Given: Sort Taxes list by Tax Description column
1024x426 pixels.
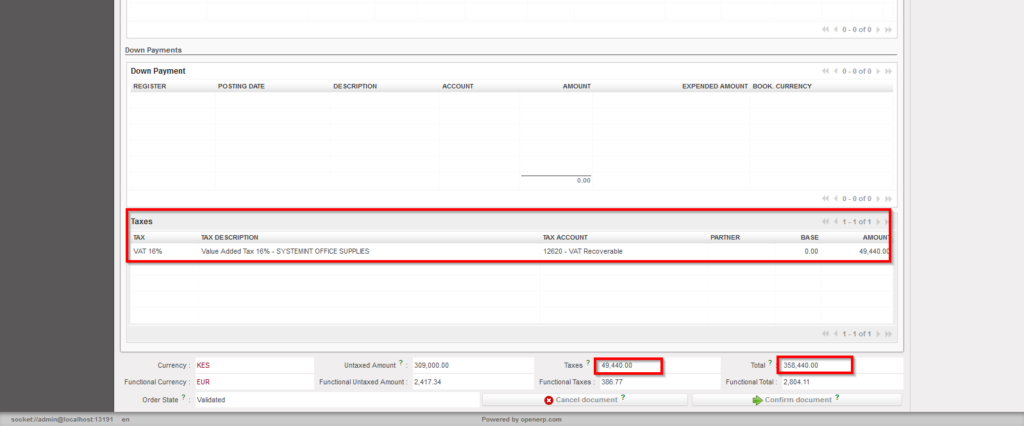Looking at the screenshot, I should [230, 238].
